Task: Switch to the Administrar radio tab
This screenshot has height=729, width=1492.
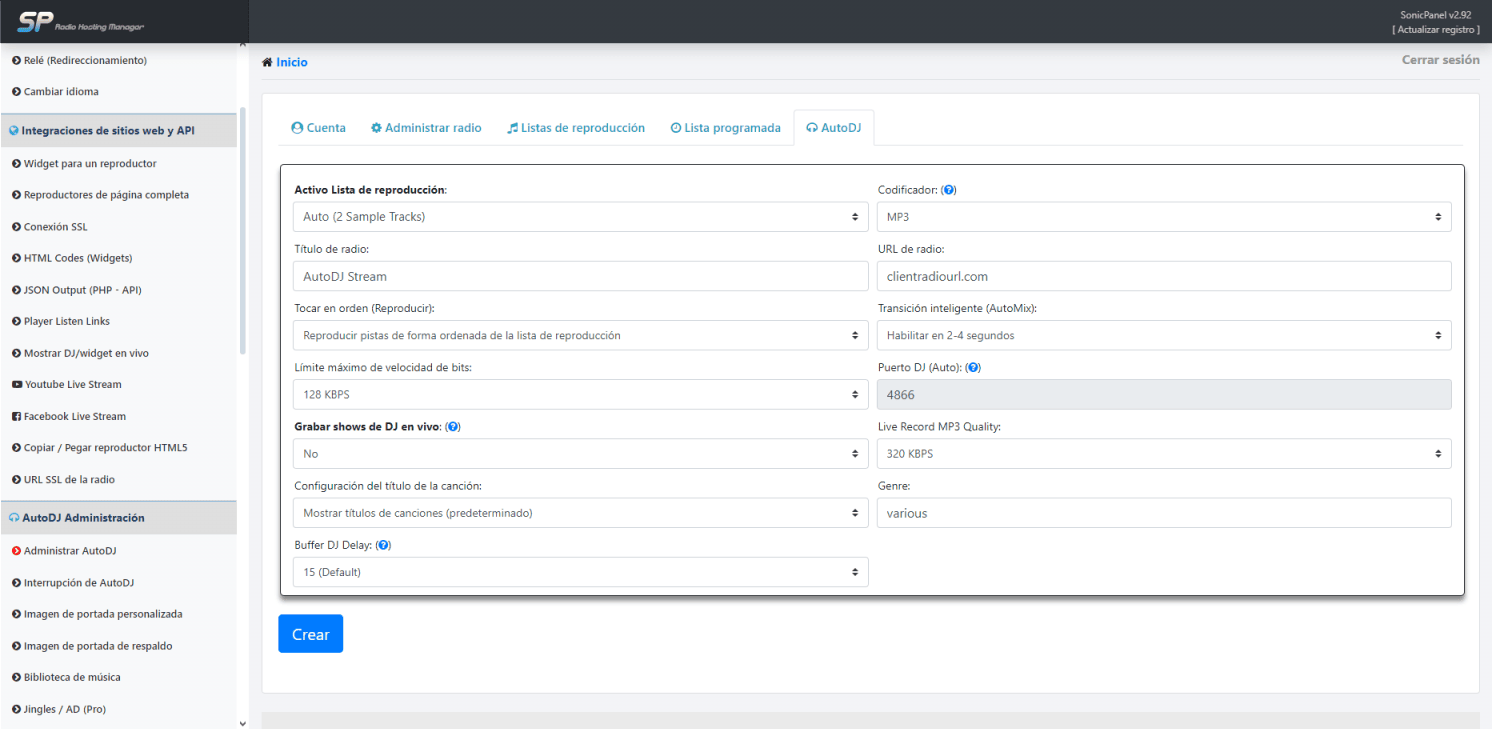Action: (x=426, y=128)
